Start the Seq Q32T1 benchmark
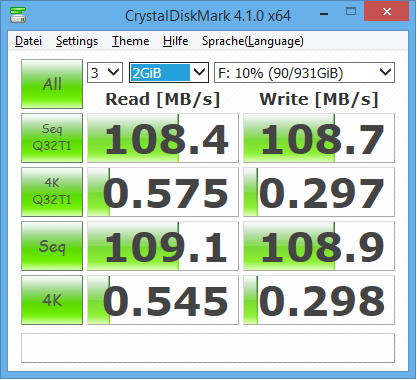 [52, 138]
